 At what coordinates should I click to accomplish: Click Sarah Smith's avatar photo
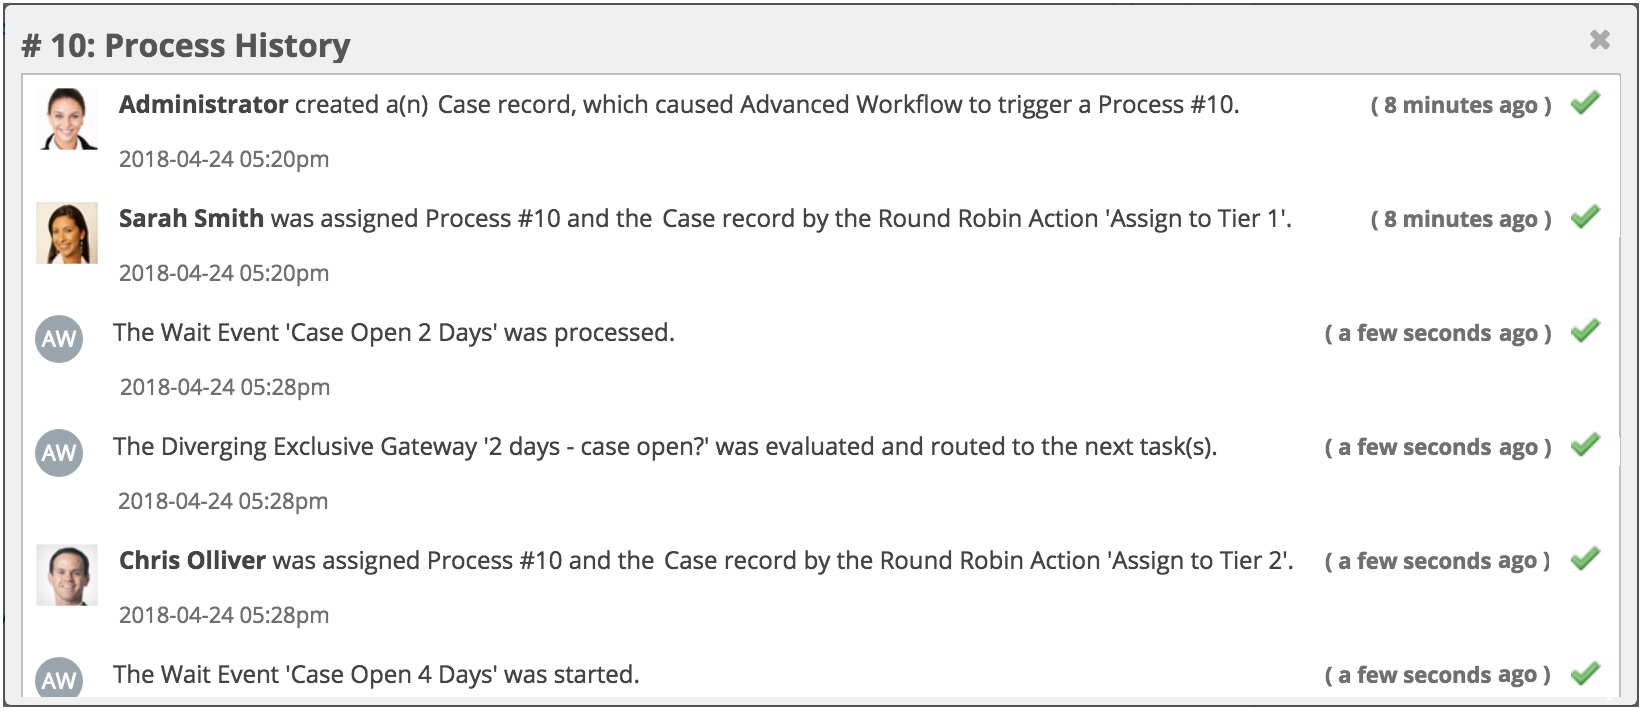point(67,233)
